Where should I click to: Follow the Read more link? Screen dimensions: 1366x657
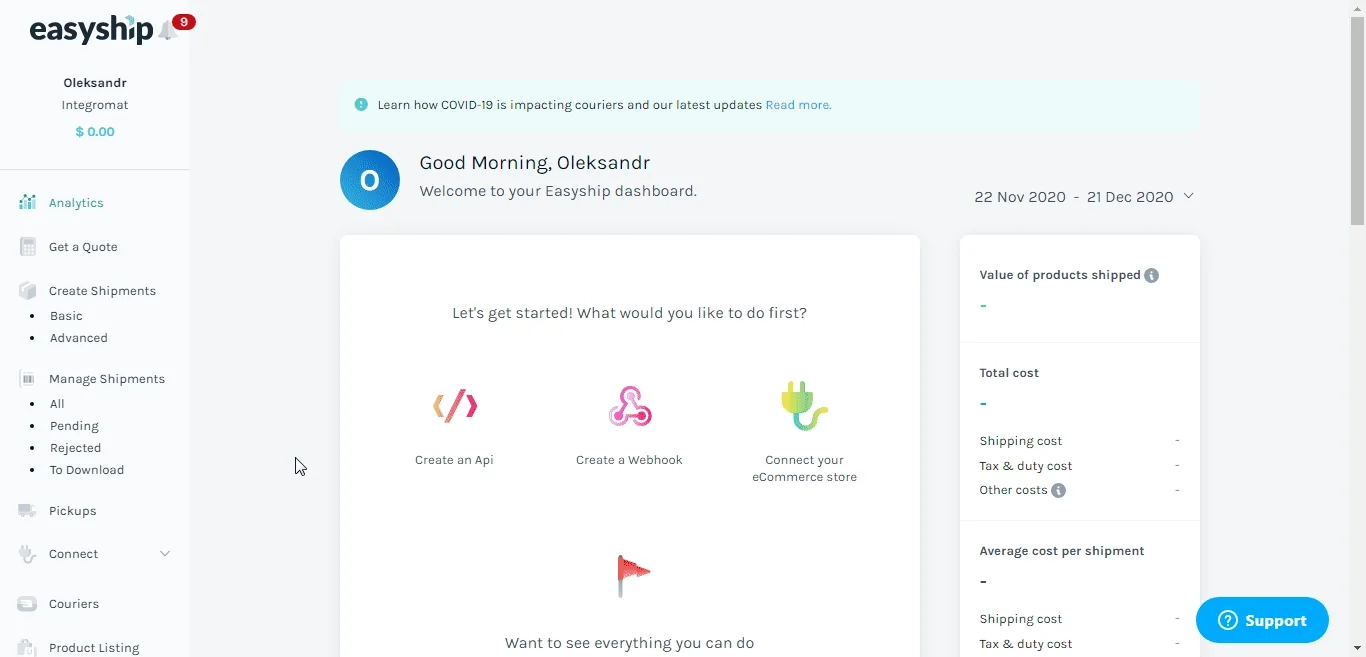click(798, 104)
